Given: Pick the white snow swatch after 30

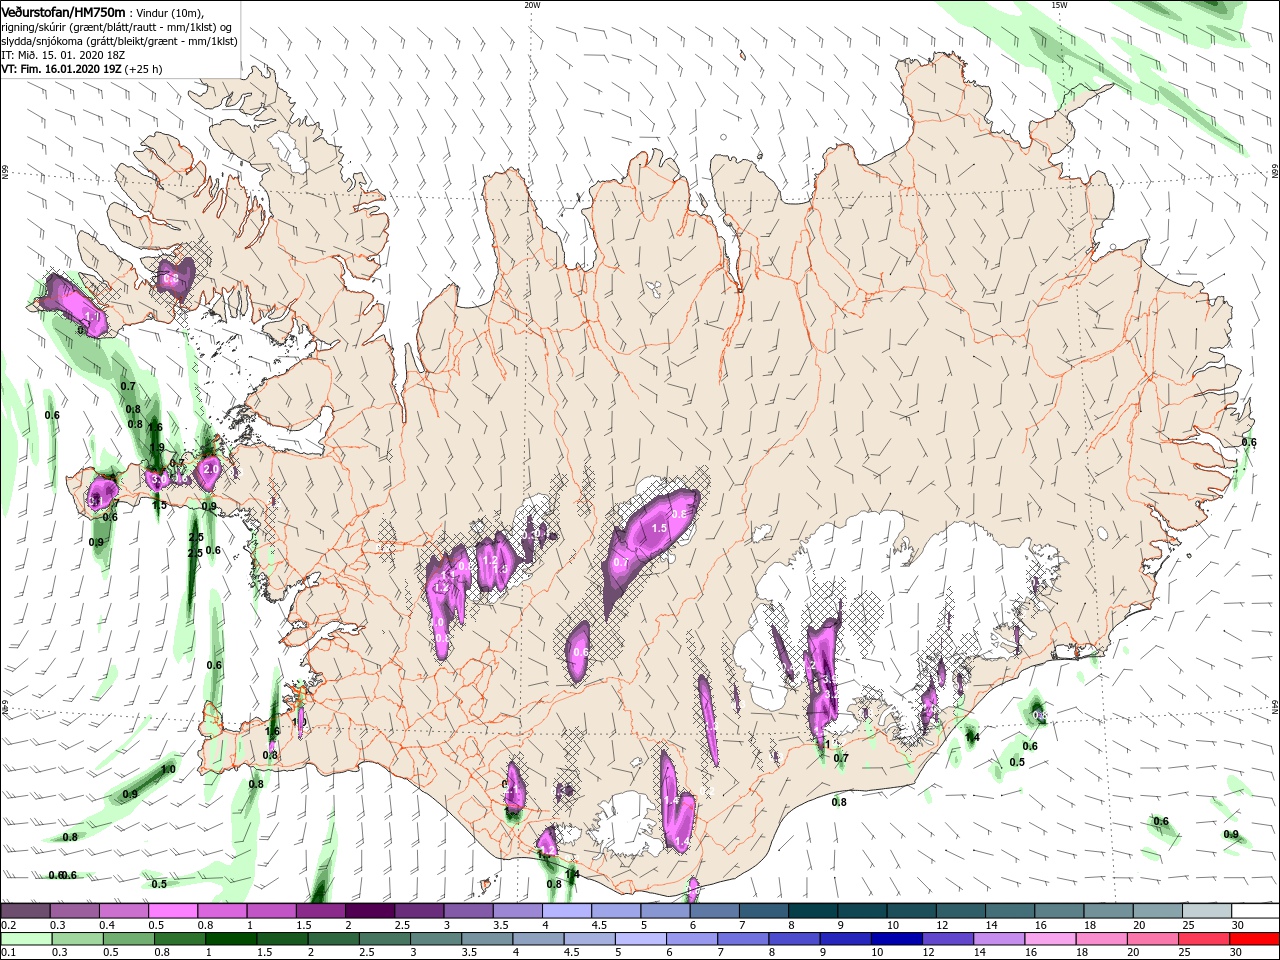Looking at the screenshot, I should coord(1255,911).
